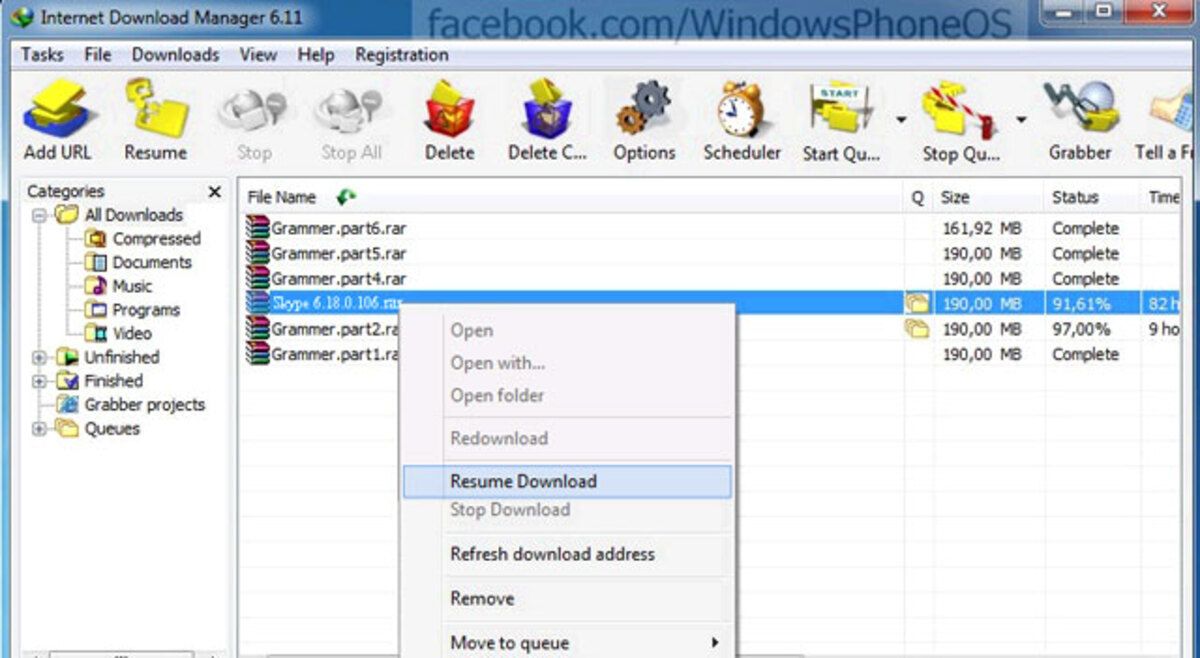Expand the Unfinished tree node

39,357
